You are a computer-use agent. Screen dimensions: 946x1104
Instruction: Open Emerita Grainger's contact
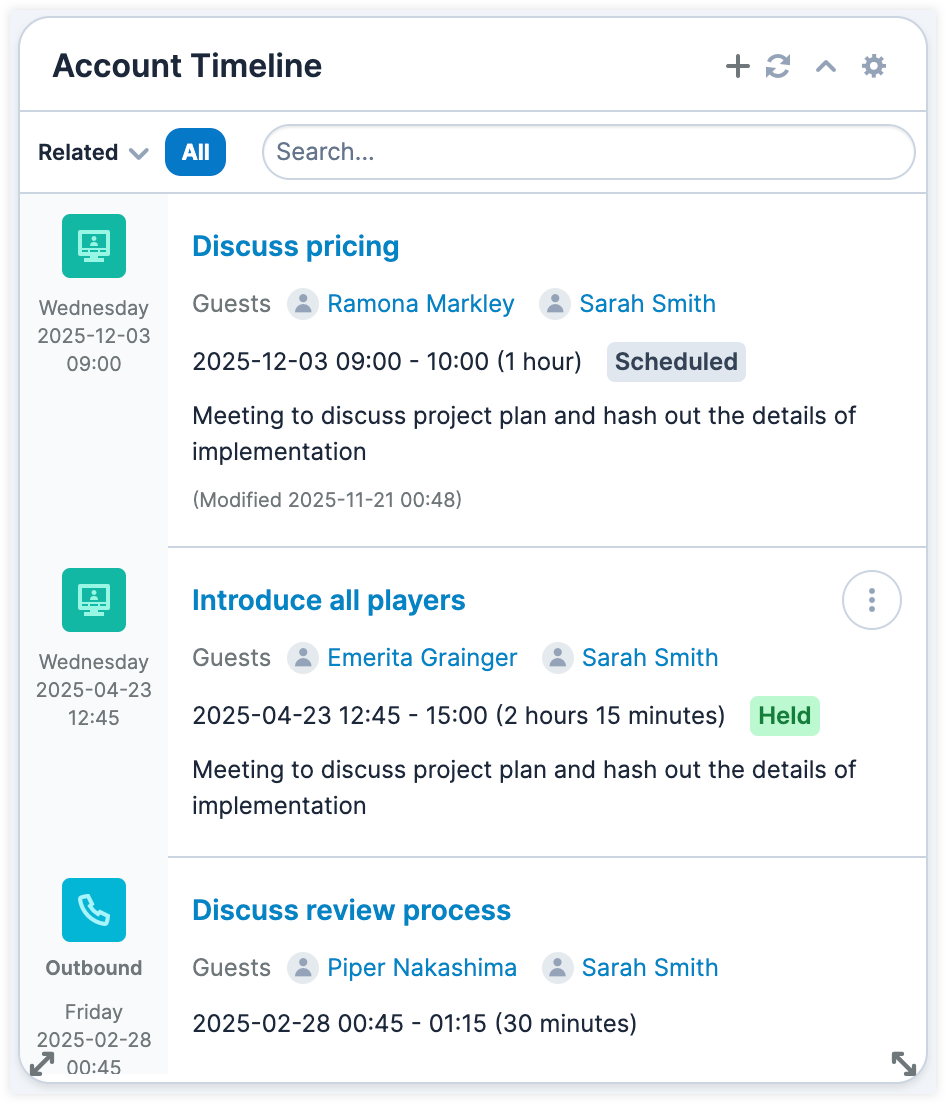click(422, 658)
